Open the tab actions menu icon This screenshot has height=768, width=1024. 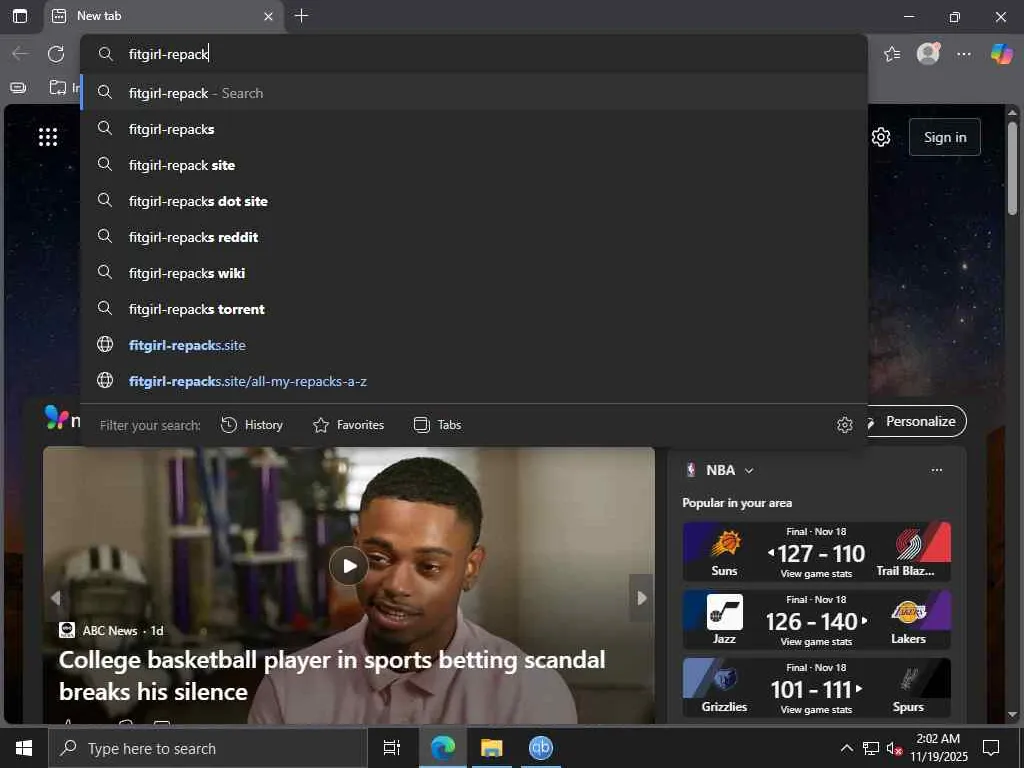tap(20, 16)
